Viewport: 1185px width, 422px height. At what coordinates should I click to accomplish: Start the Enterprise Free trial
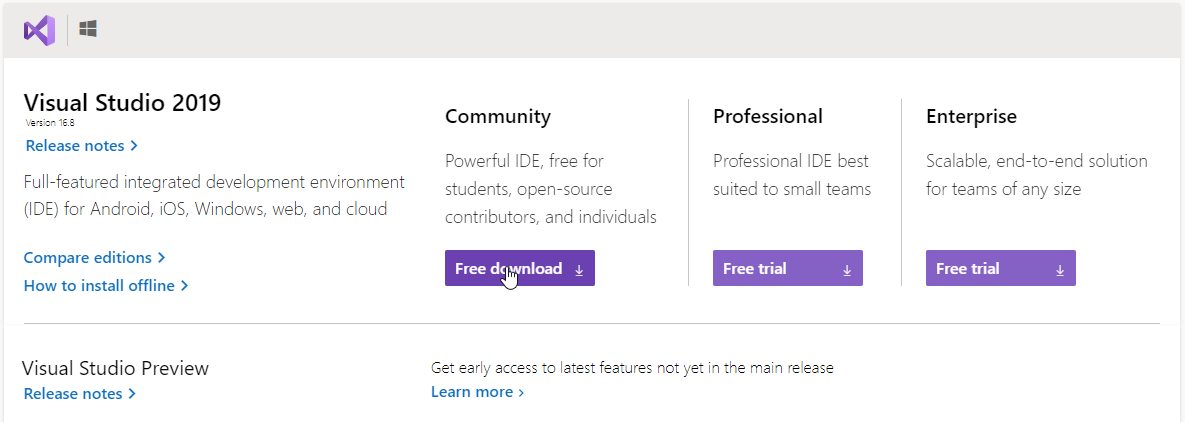tap(968, 268)
